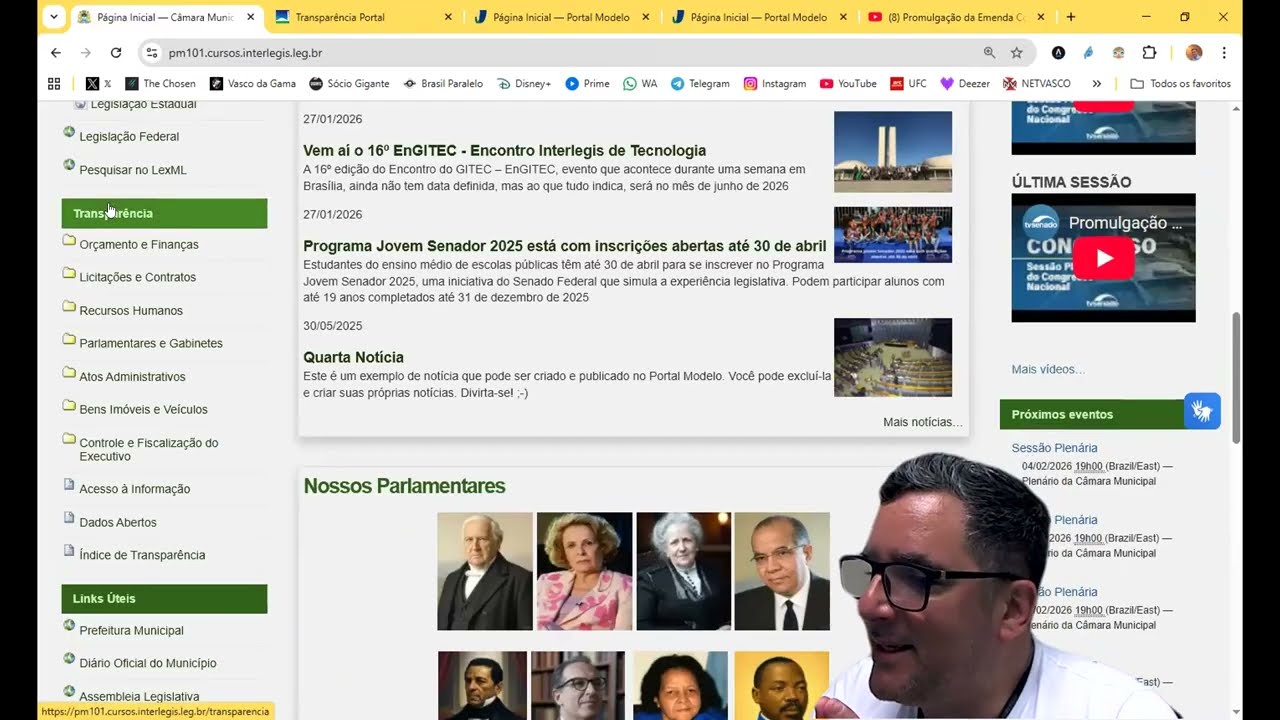Image resolution: width=1280 pixels, height=720 pixels.
Task: Click Mais vídeos link
Action: (1048, 370)
